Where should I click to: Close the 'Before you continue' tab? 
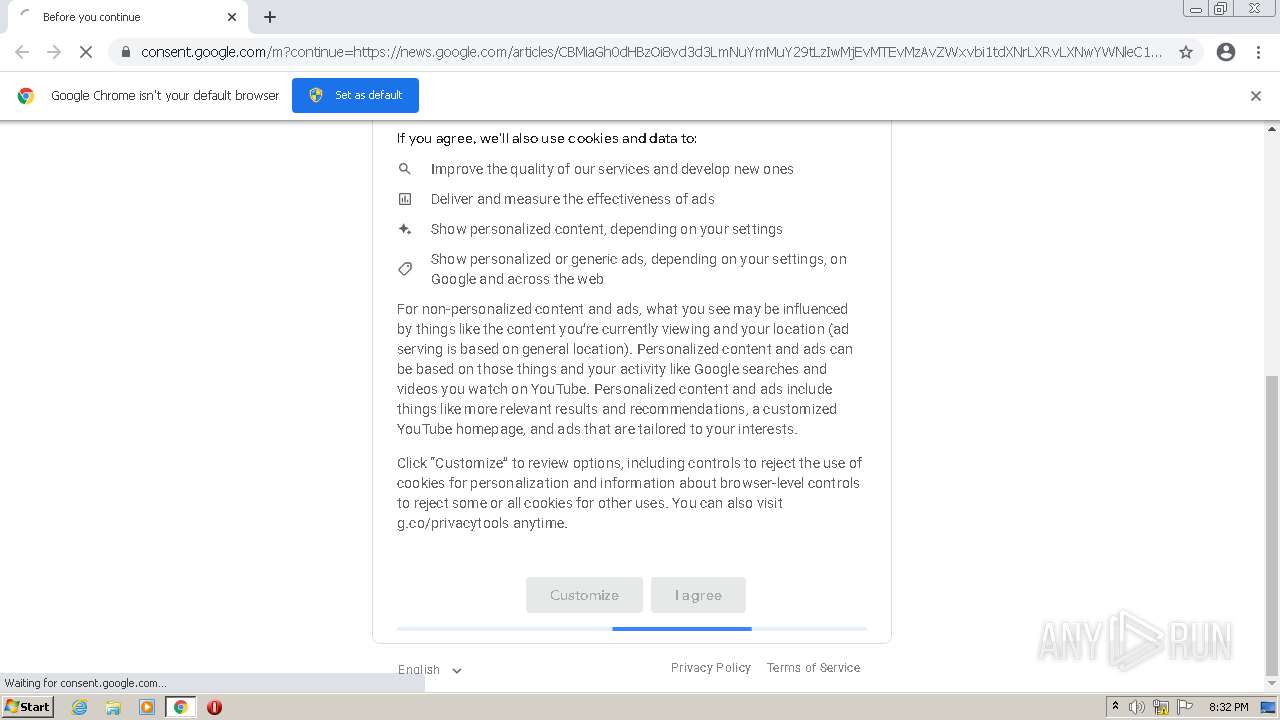coord(232,17)
